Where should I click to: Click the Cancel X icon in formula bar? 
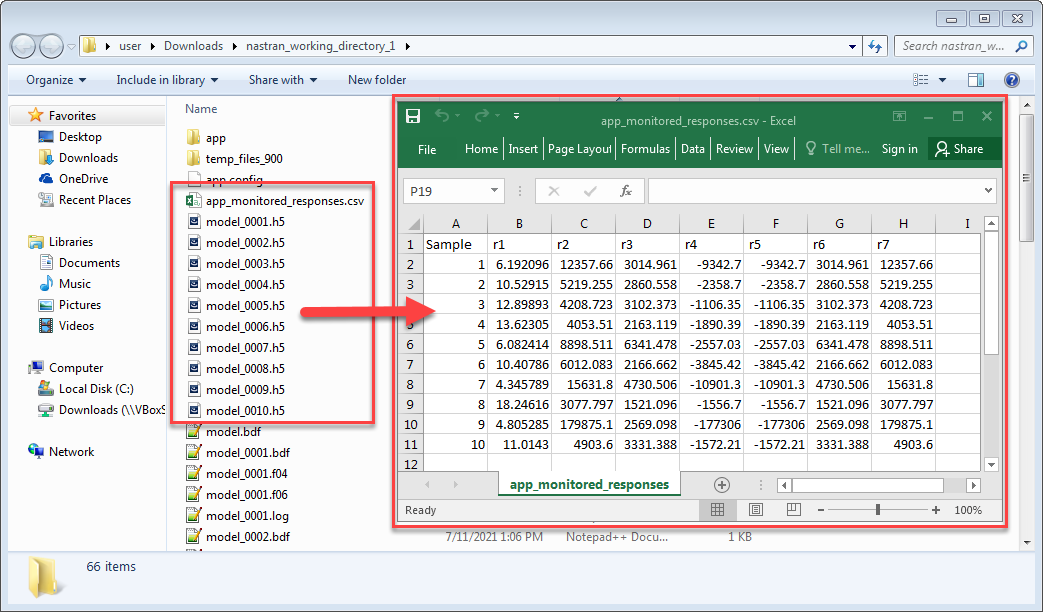(553, 192)
